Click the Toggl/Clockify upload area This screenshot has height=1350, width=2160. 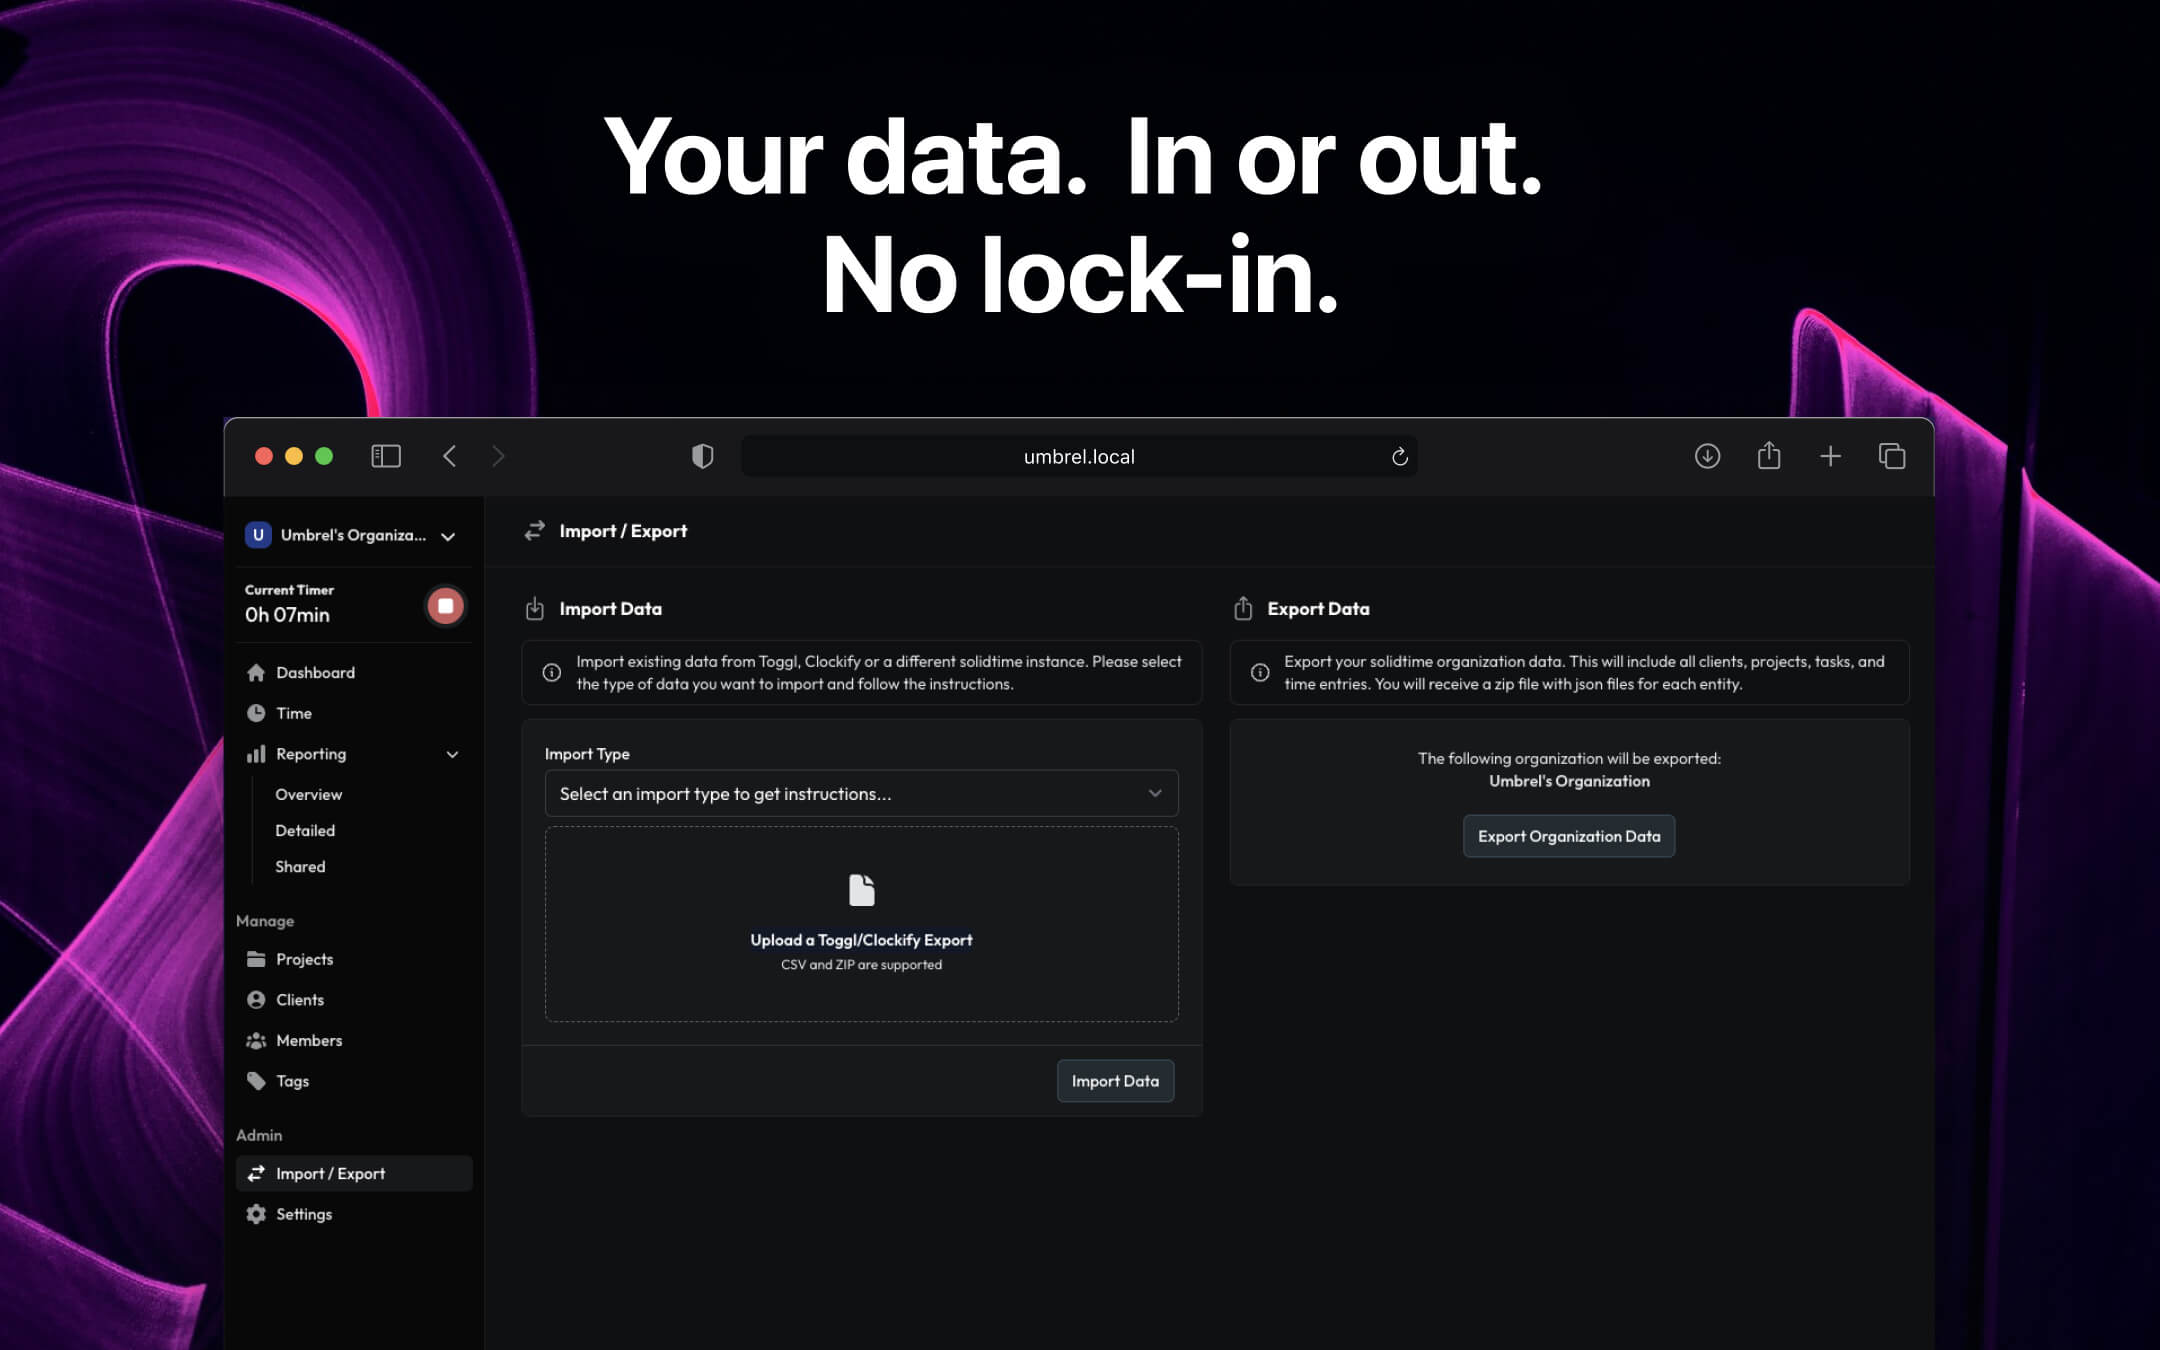861,922
